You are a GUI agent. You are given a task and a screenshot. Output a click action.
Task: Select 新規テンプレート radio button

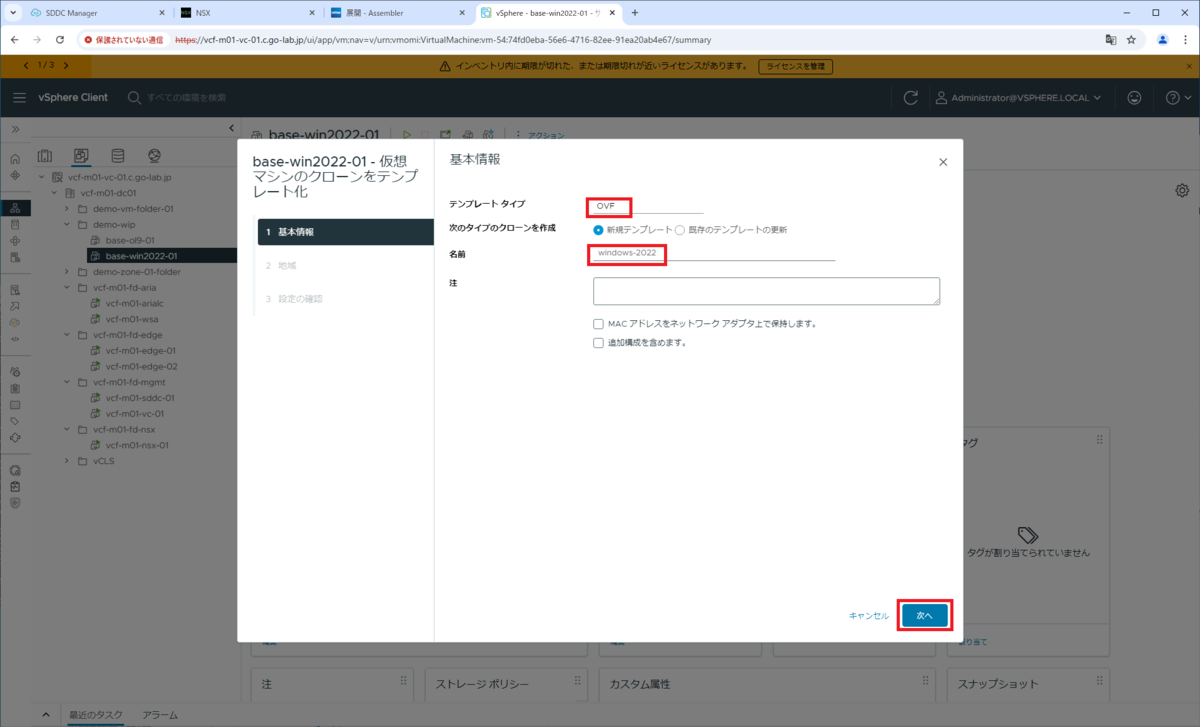coord(599,230)
